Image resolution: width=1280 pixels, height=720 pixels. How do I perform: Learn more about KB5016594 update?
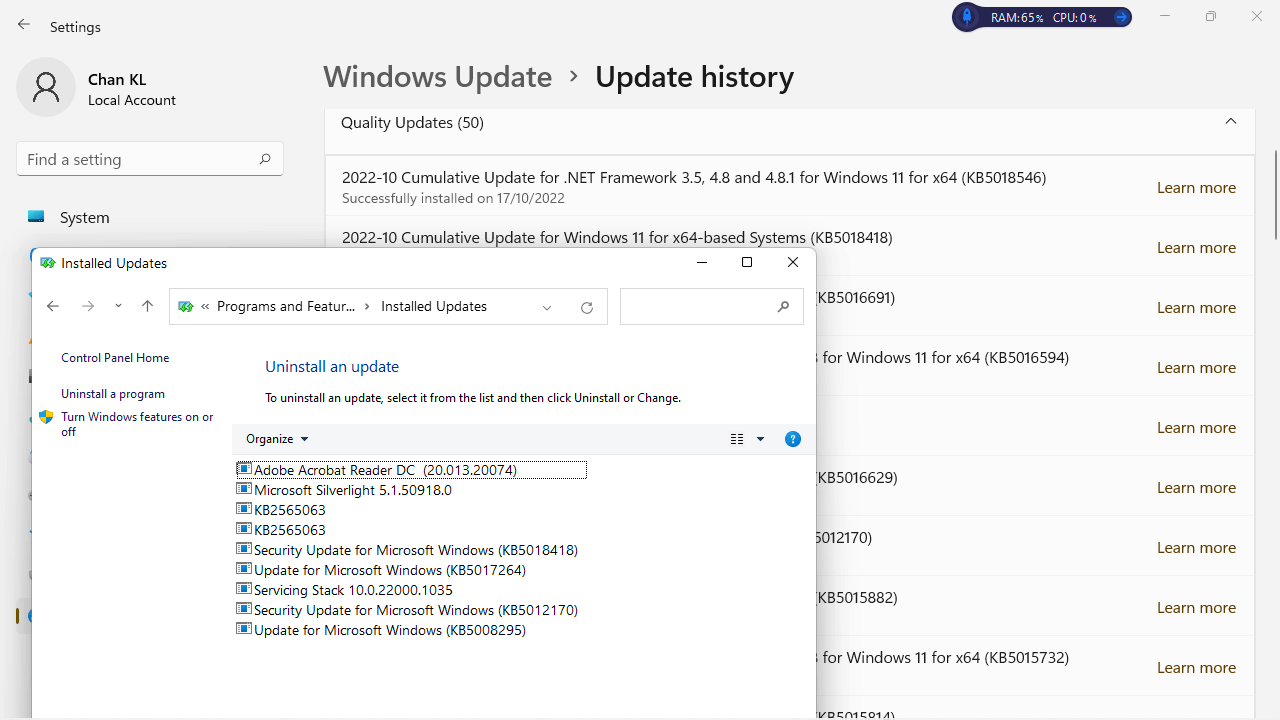[1196, 368]
